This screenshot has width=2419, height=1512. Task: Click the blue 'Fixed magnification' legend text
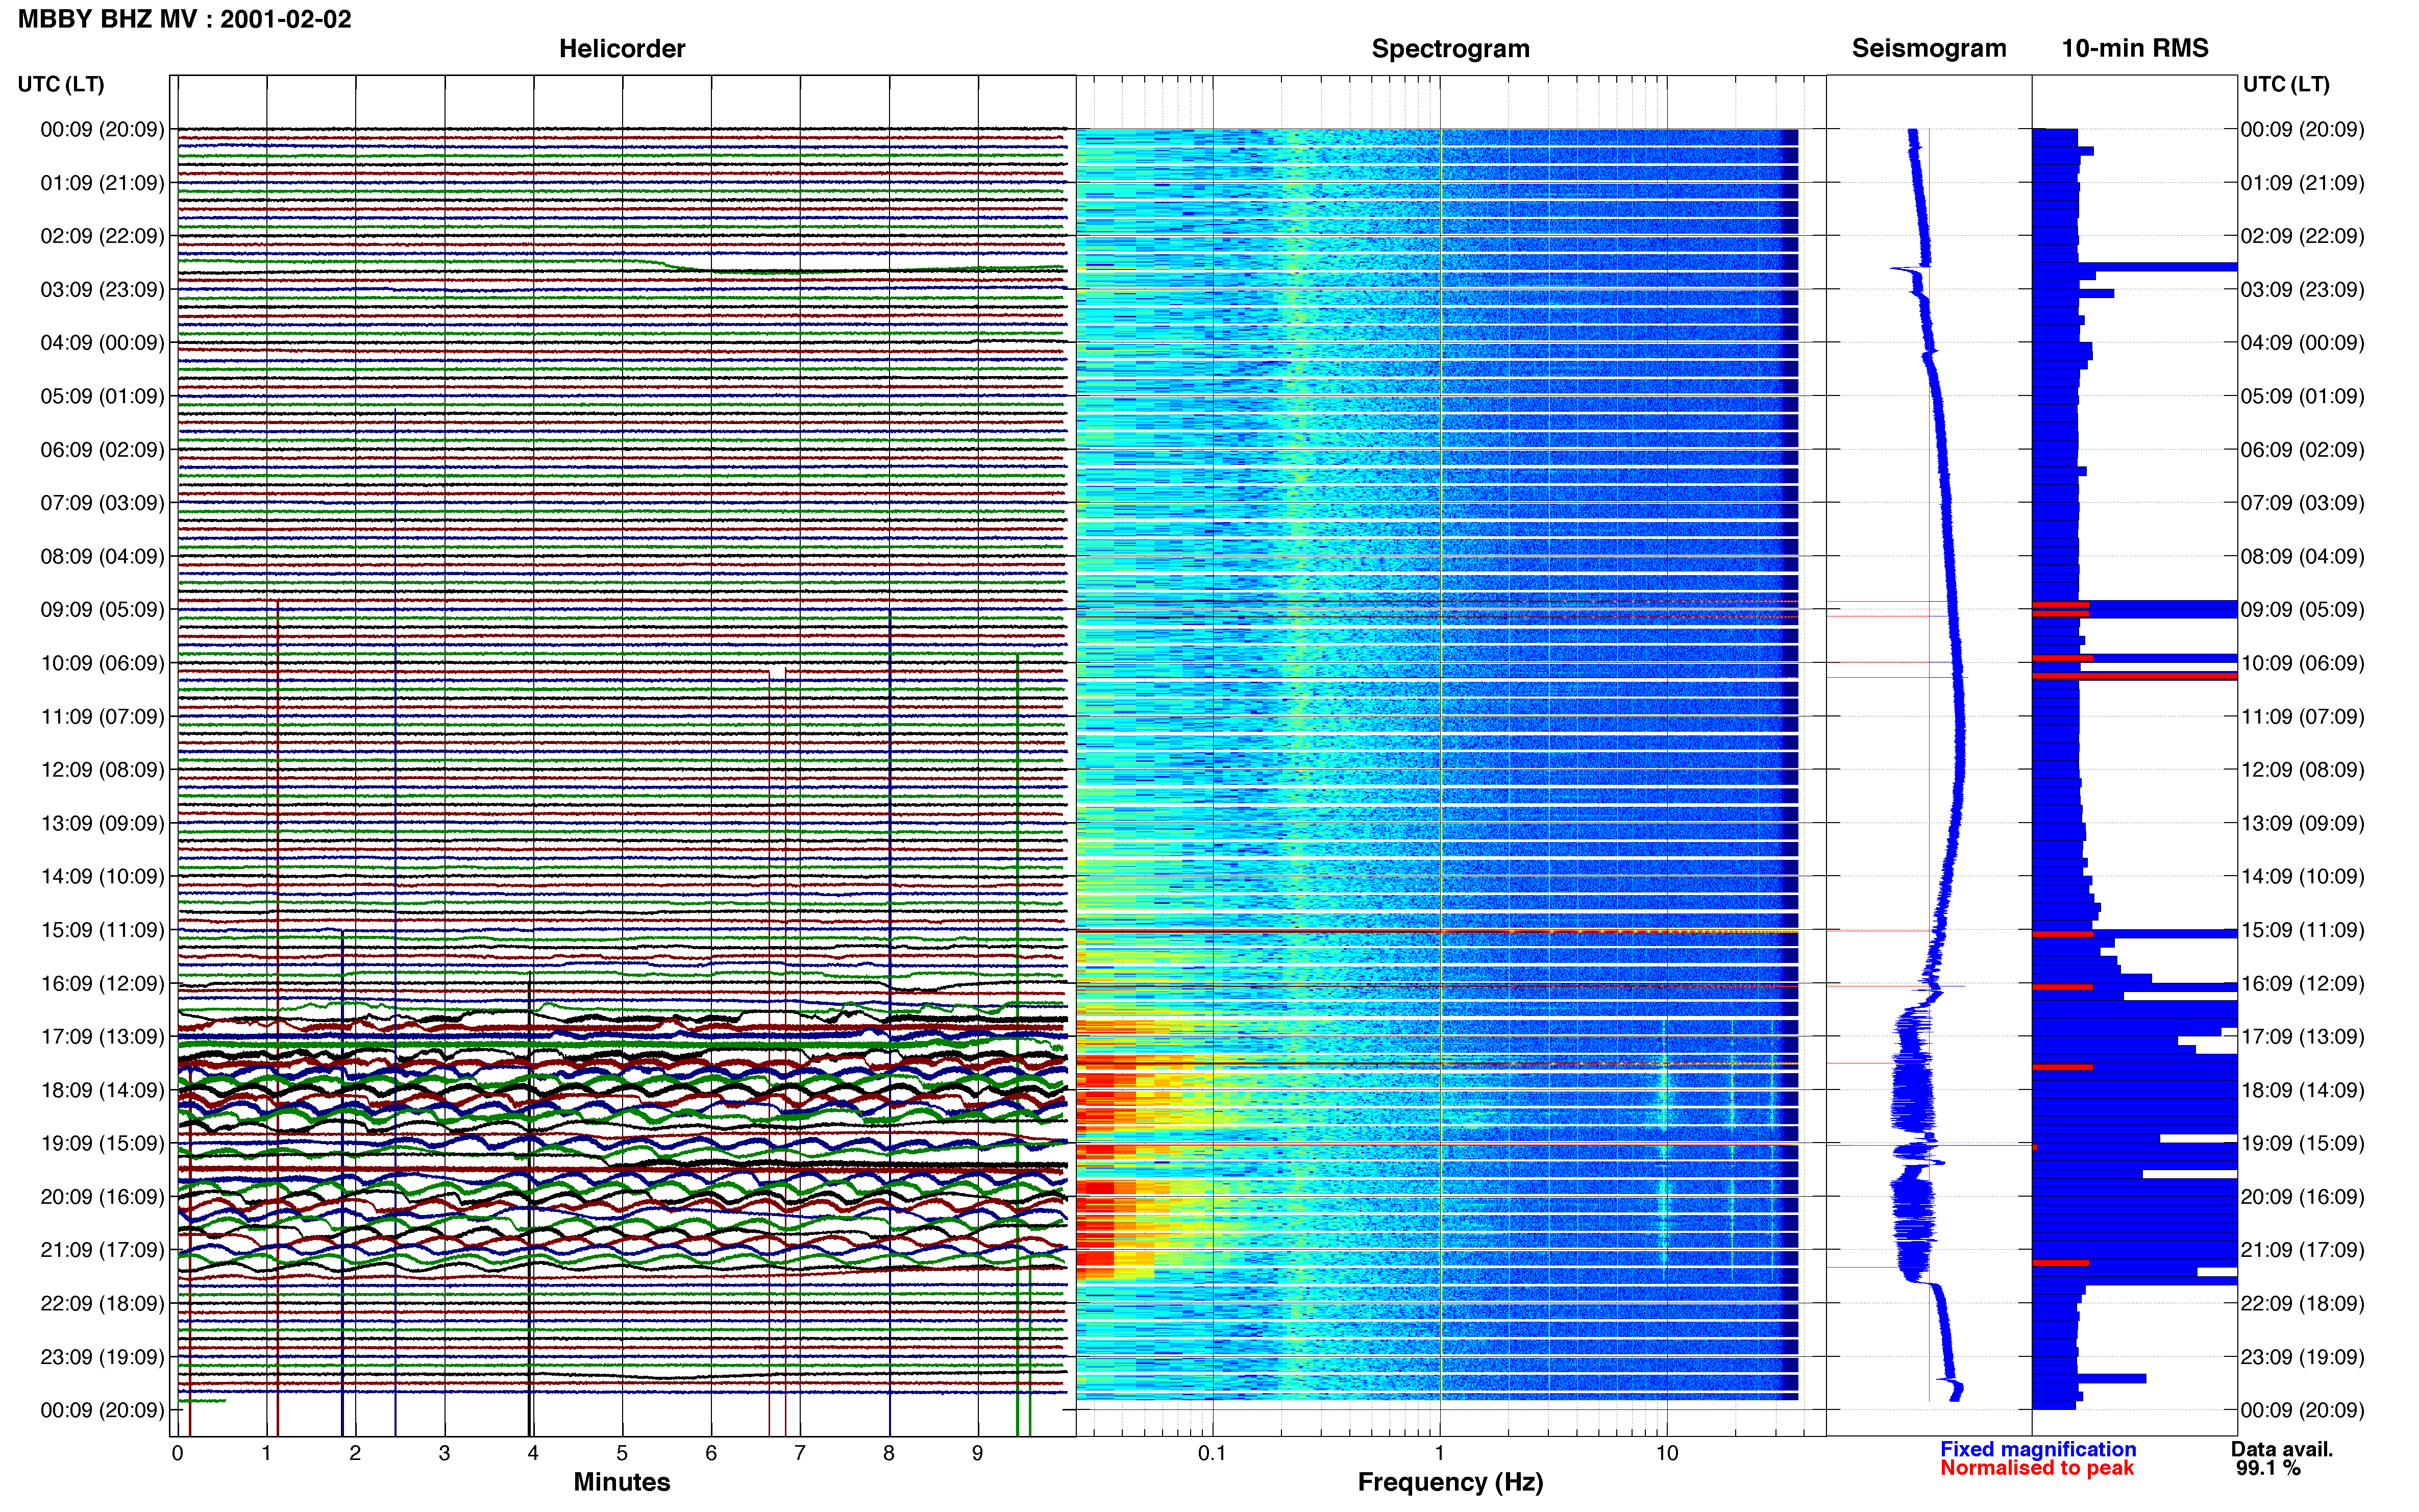coord(2038,1449)
